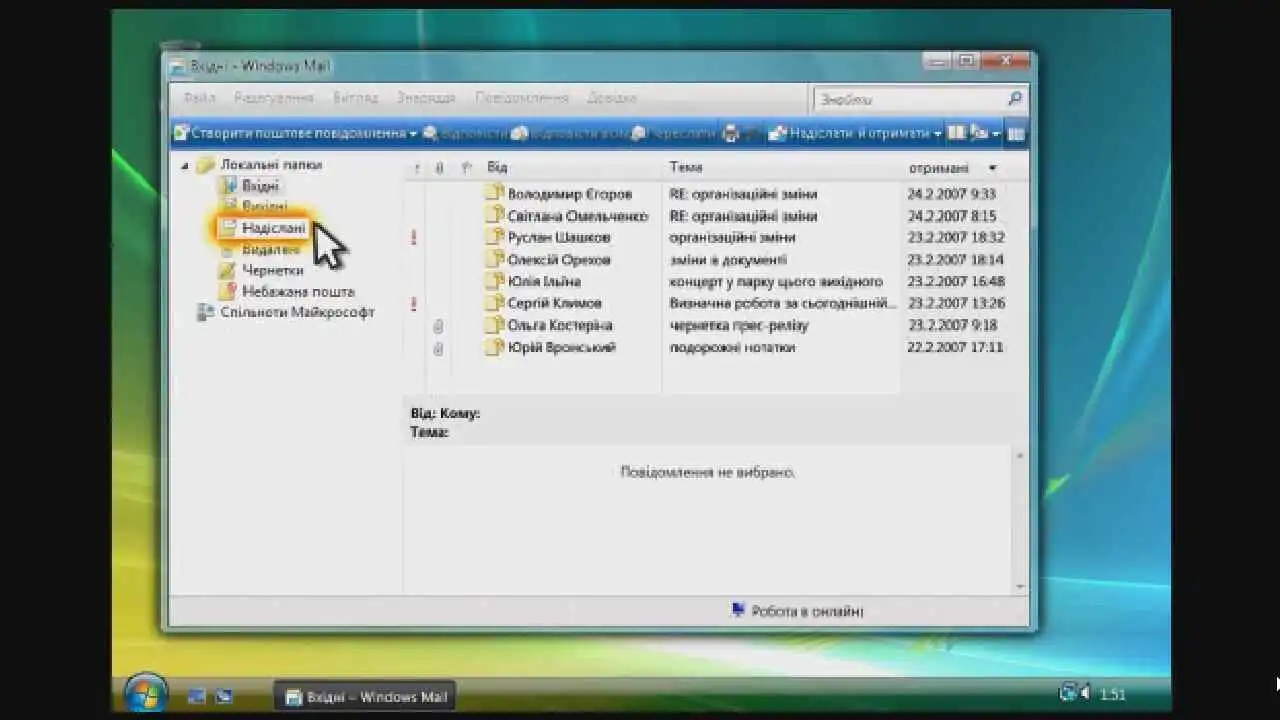This screenshot has height=720, width=1280.
Task: Open the Вхідні inbox folder
Action: (x=260, y=186)
